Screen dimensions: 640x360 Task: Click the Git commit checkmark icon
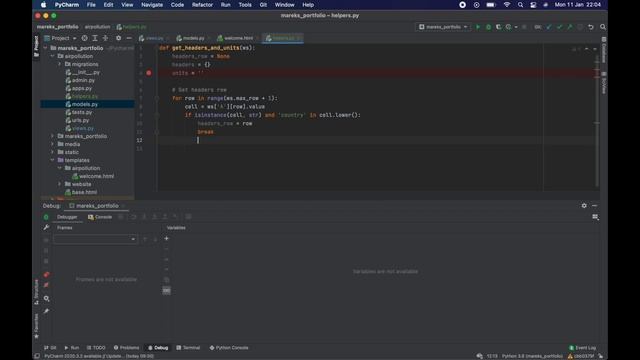[x=560, y=27]
